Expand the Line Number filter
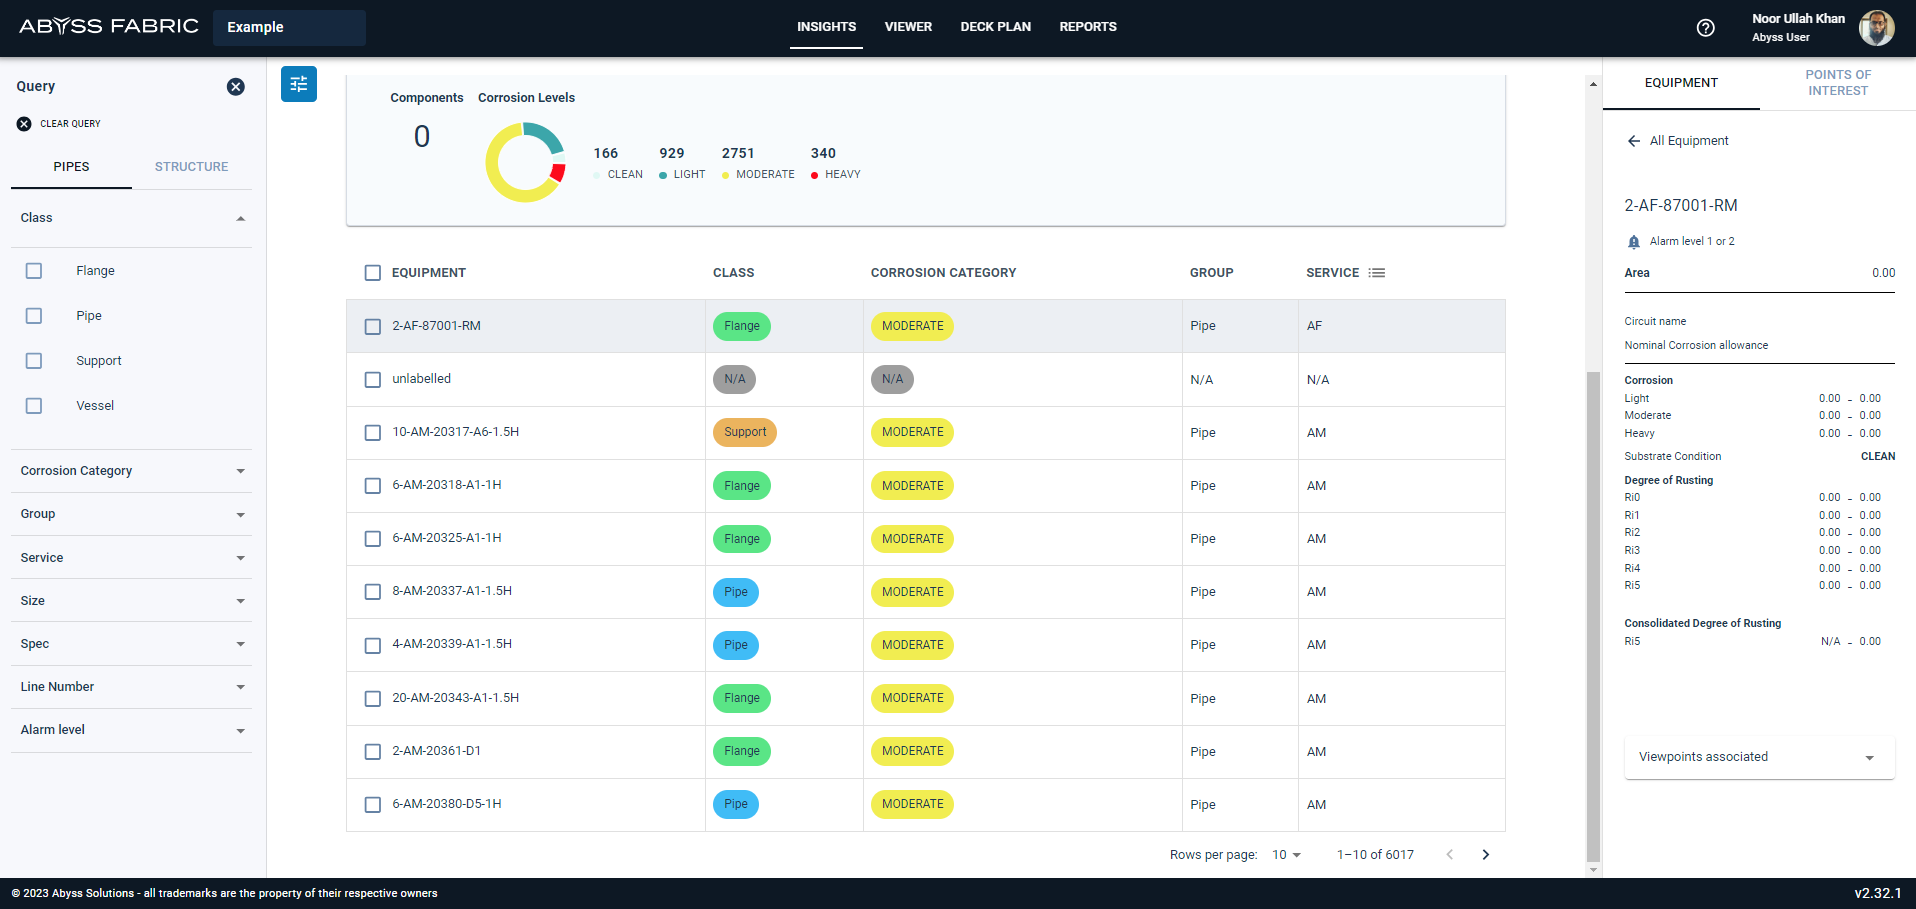1916x909 pixels. tap(131, 687)
